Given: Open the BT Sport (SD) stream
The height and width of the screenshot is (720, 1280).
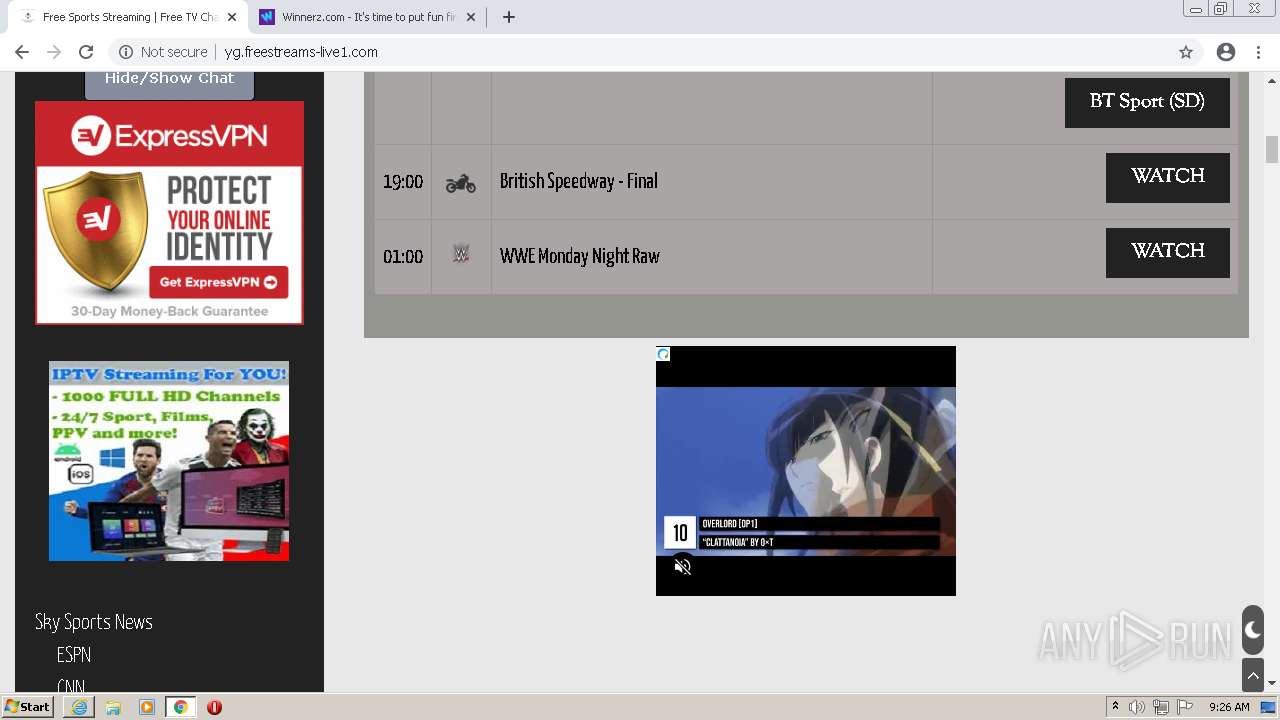Looking at the screenshot, I should pos(1147,102).
